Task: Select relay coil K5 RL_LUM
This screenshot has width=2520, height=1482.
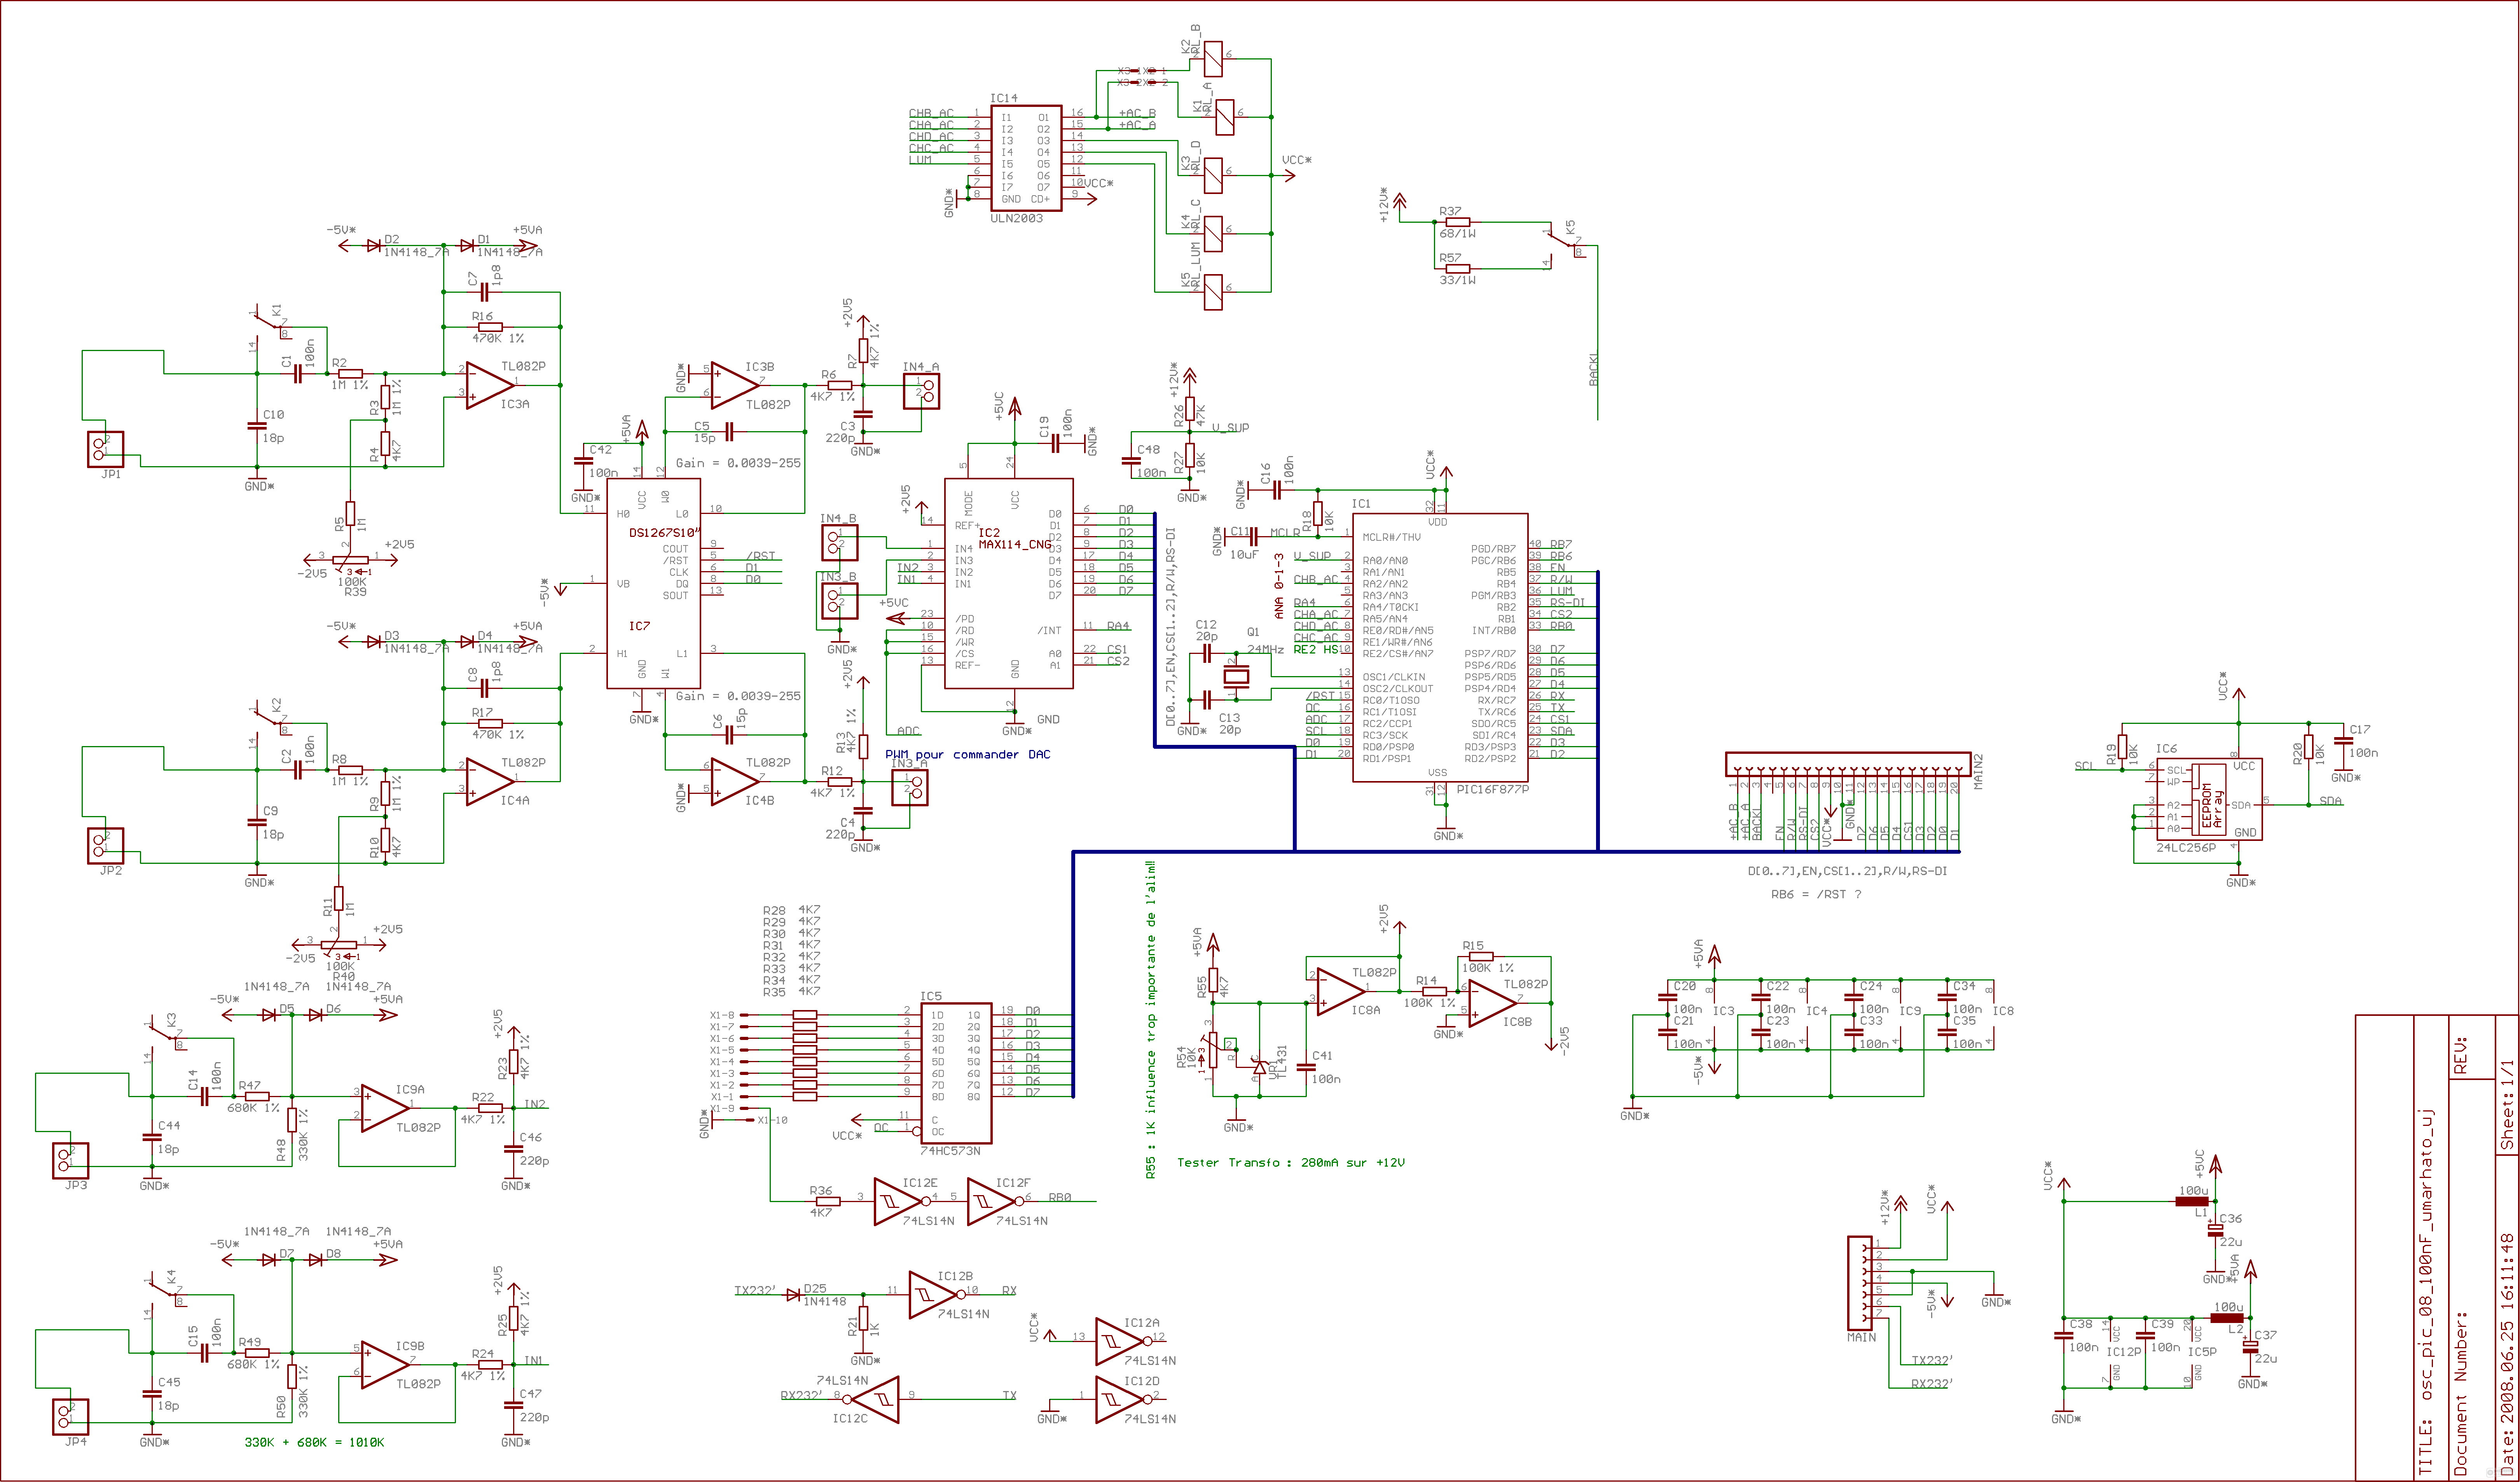Action: click(x=1213, y=292)
